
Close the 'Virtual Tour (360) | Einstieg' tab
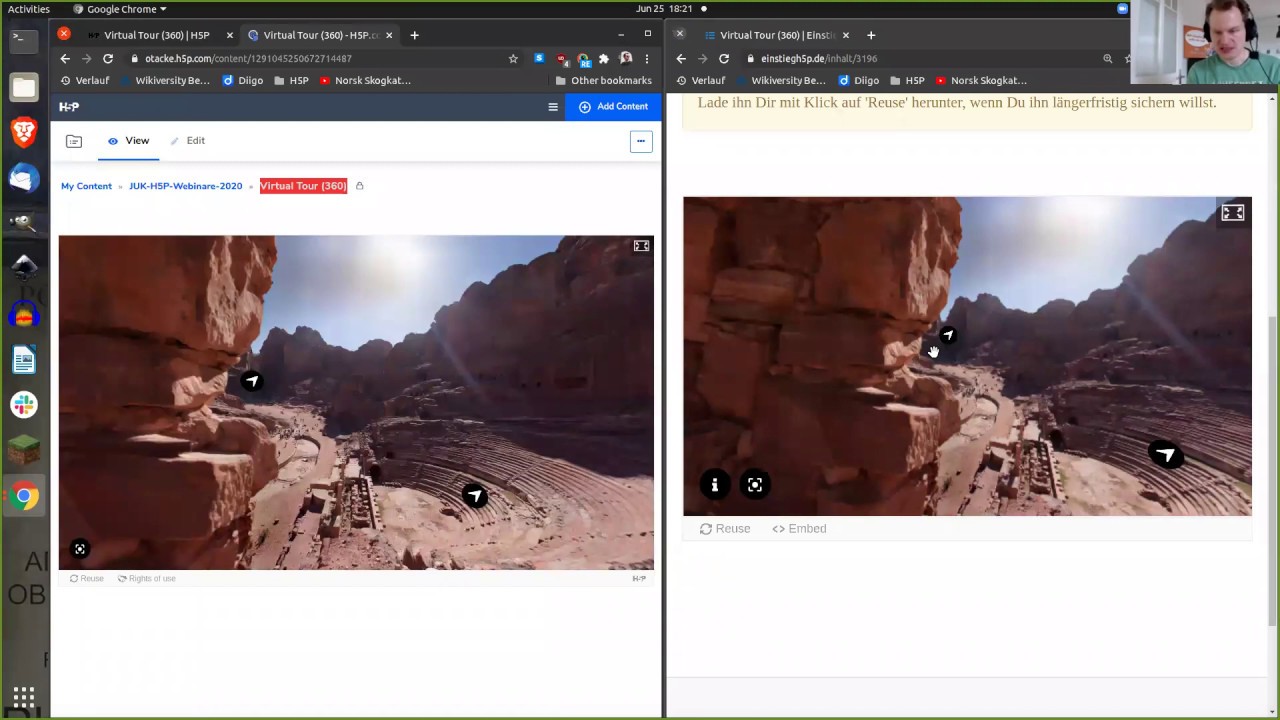[x=846, y=35]
